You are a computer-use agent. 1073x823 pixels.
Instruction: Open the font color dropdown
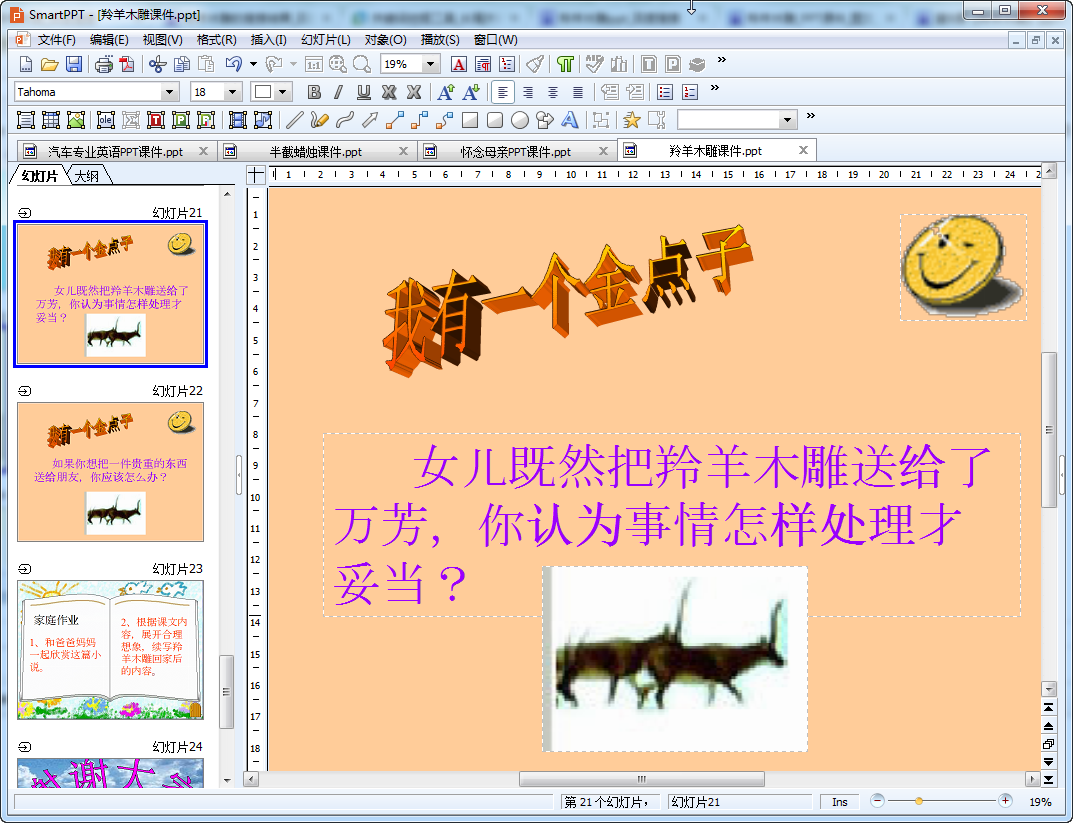click(283, 92)
